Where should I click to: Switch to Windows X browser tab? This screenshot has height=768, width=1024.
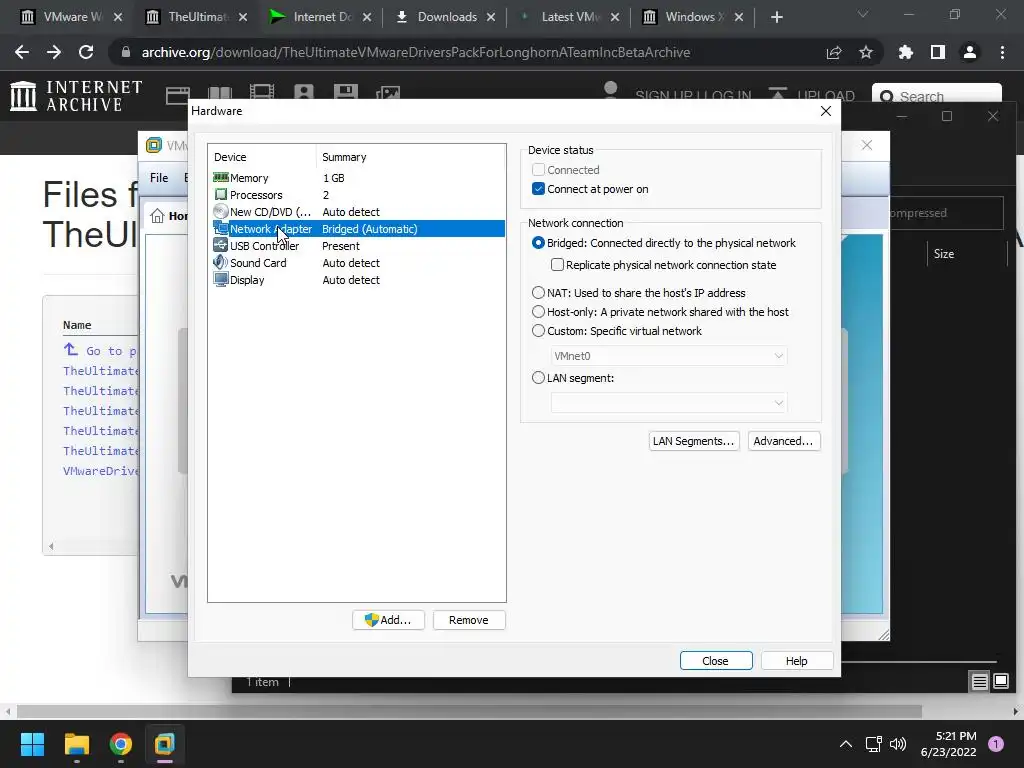point(692,17)
